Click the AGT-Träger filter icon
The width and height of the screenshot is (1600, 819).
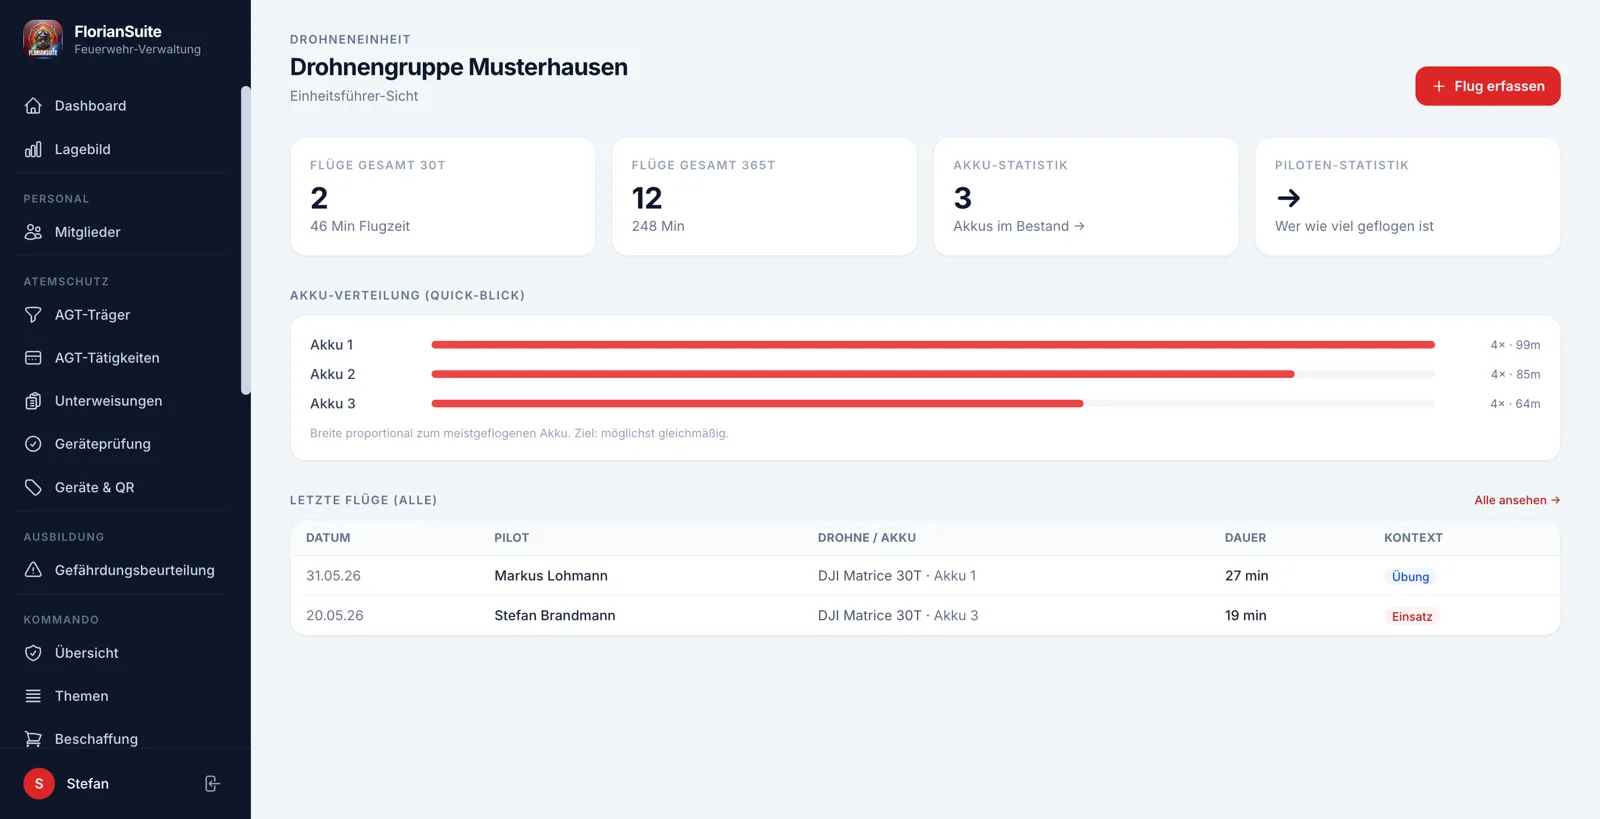coord(33,315)
